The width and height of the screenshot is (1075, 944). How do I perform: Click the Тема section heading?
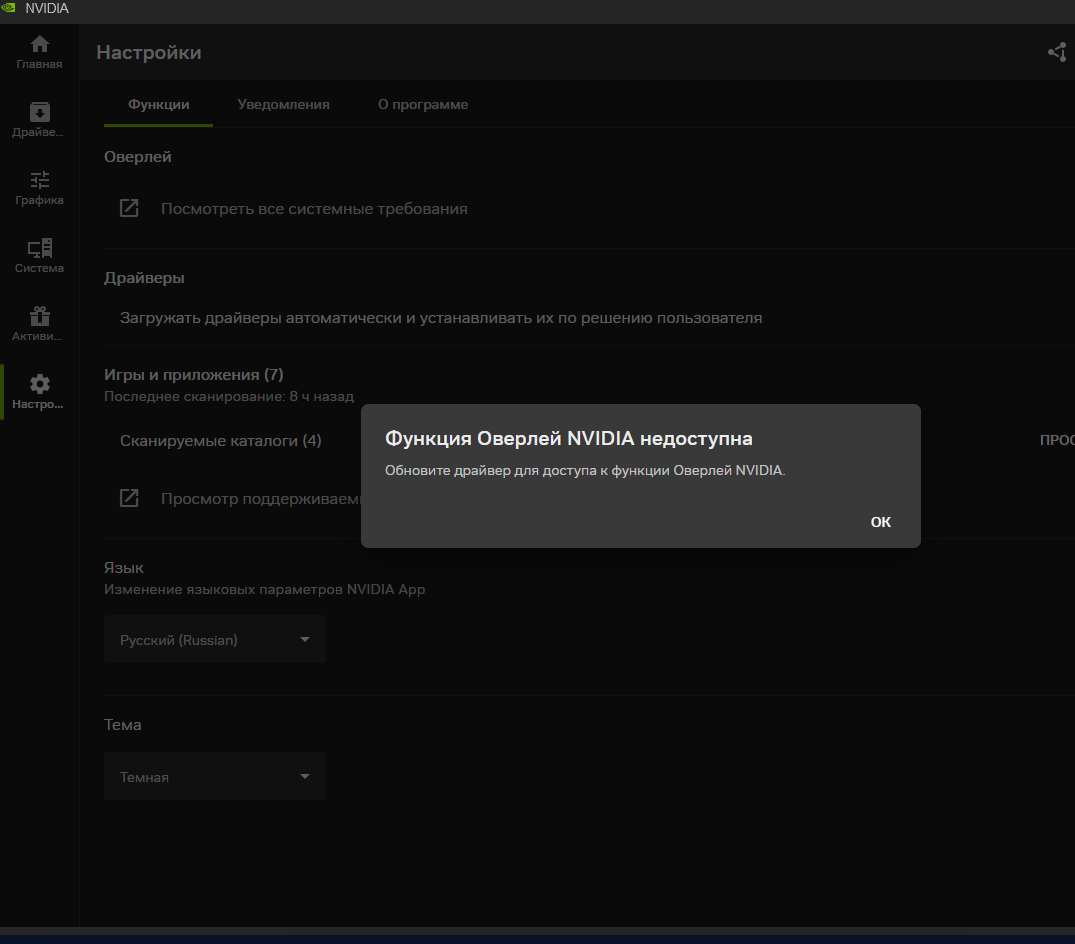[x=123, y=725]
